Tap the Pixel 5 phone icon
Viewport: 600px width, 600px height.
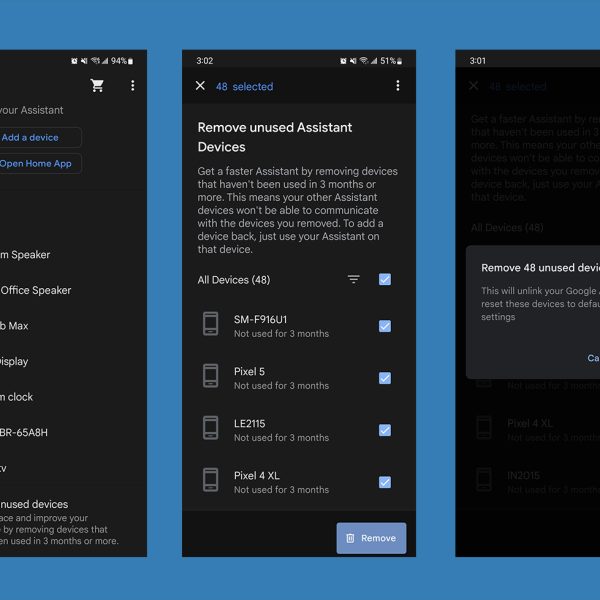click(x=211, y=377)
